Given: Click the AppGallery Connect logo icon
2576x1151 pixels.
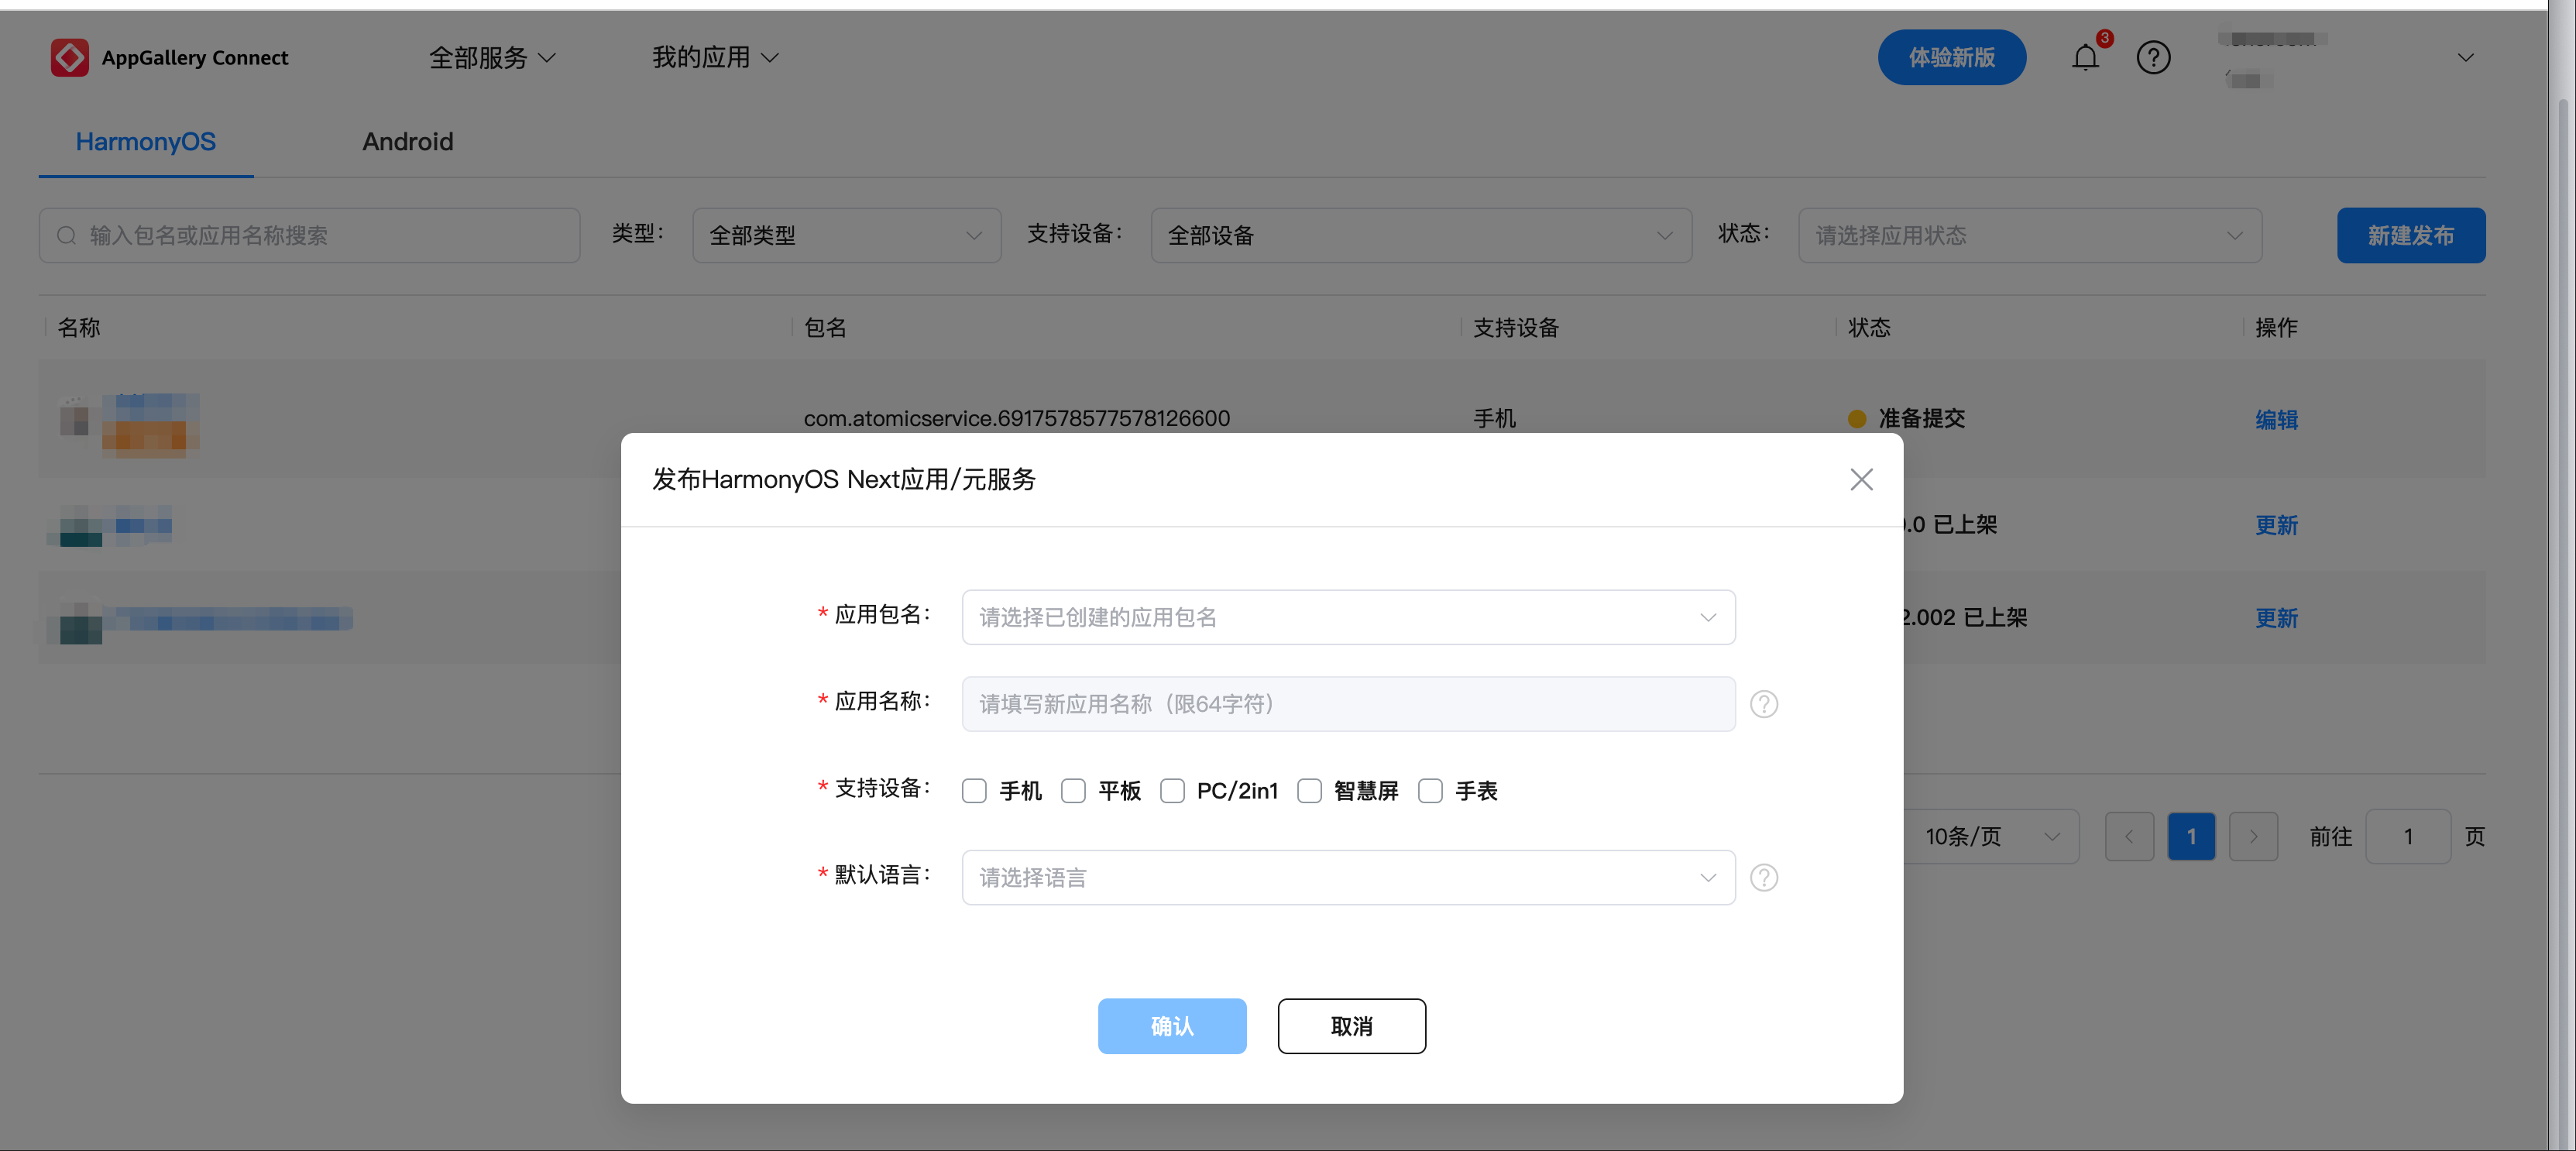Looking at the screenshot, I should coord(69,58).
